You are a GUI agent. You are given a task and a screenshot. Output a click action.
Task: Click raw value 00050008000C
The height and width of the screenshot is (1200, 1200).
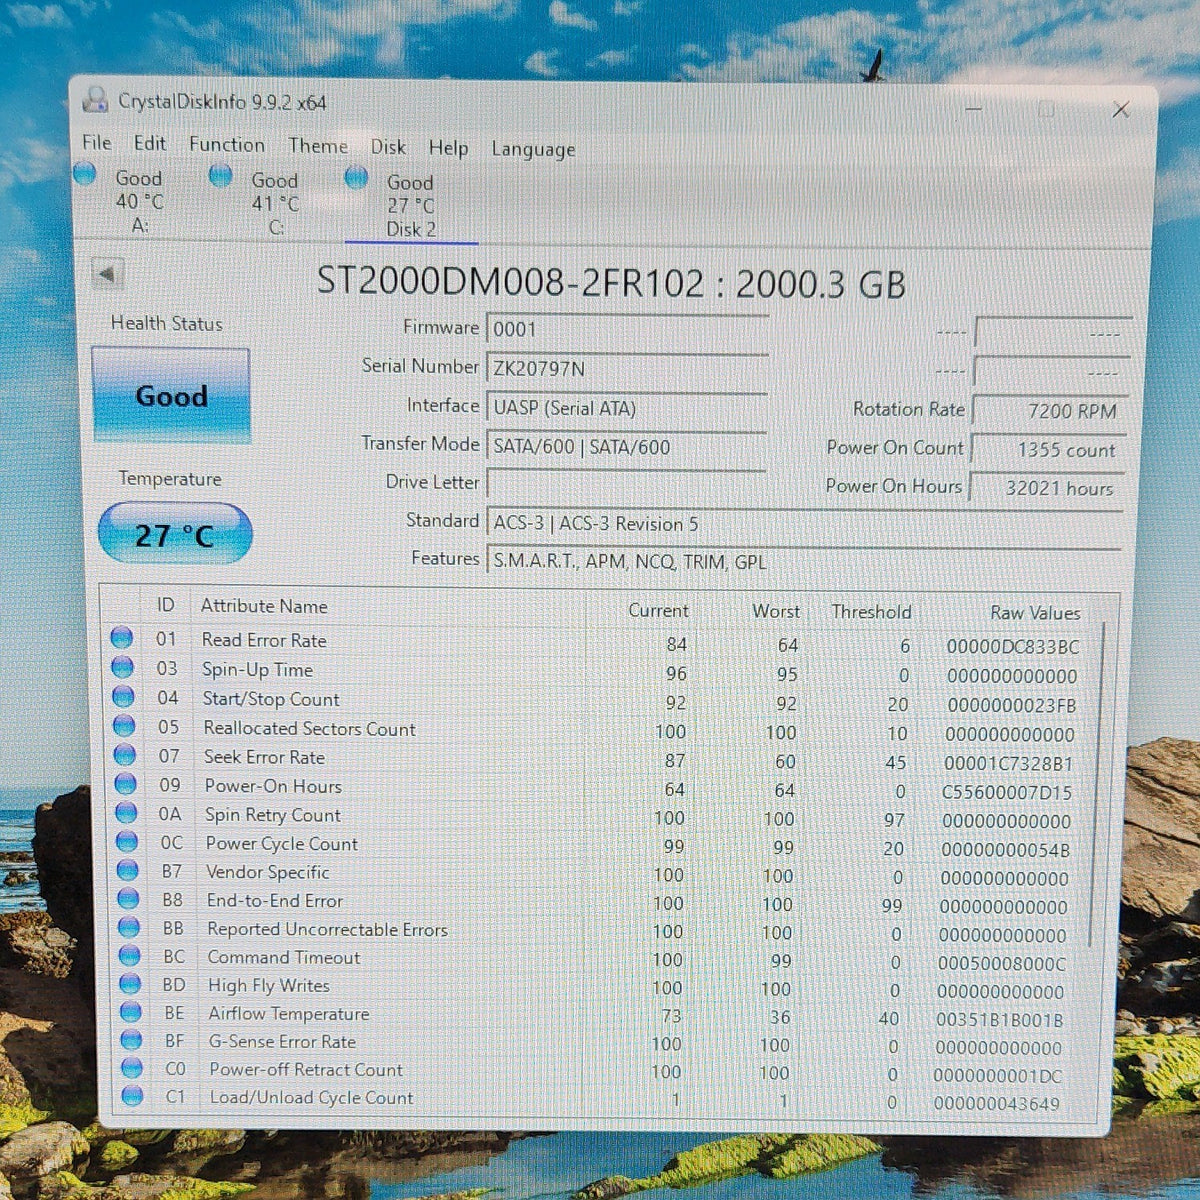click(x=1001, y=964)
